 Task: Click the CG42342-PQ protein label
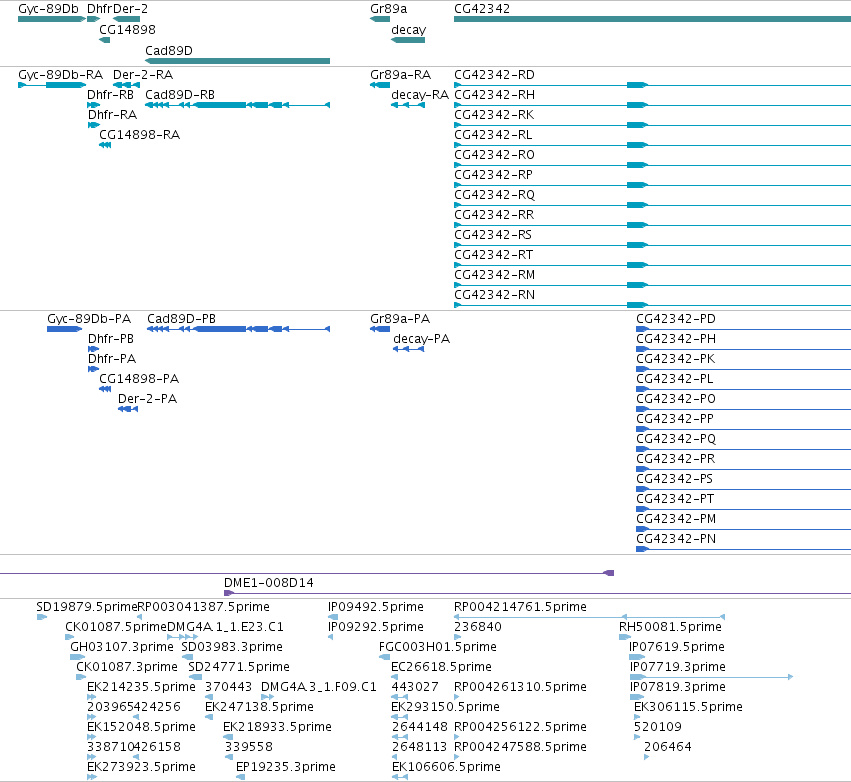point(676,438)
